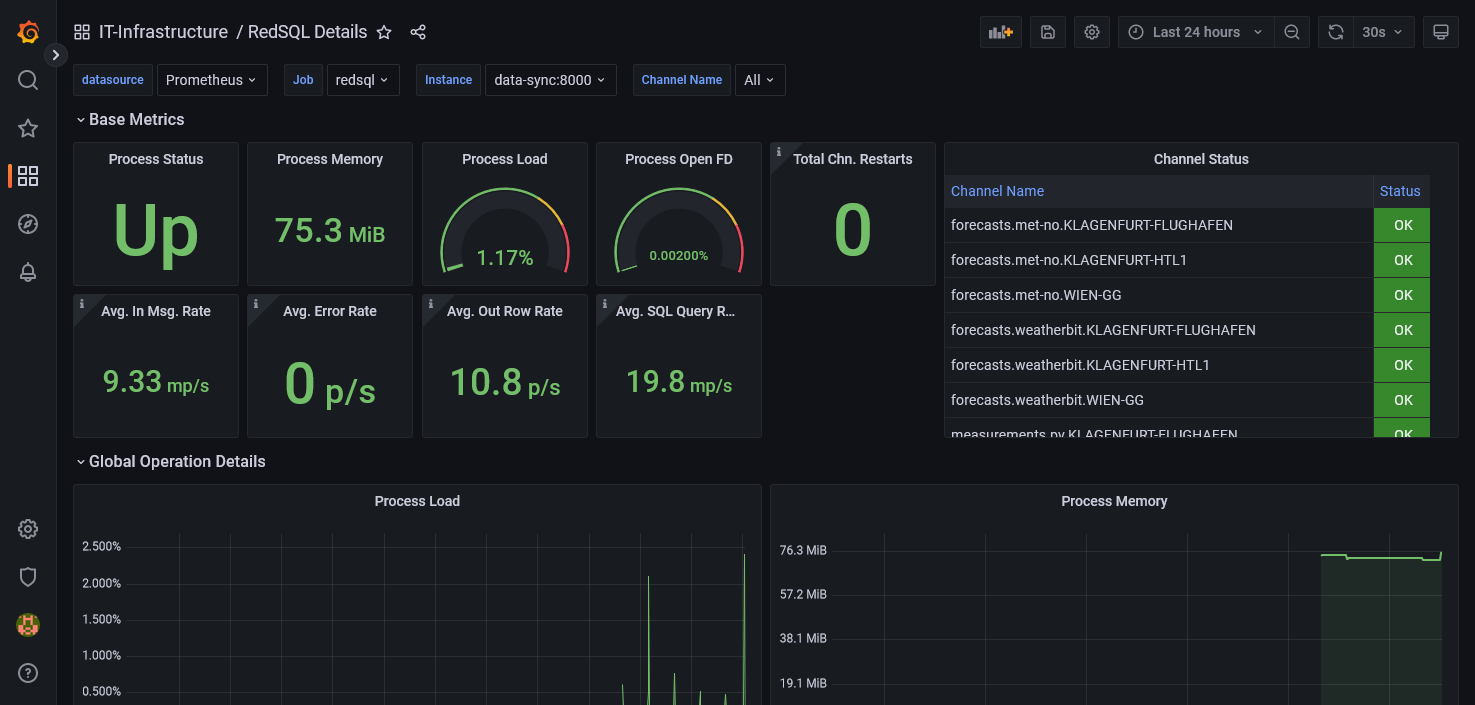Add a new panel to the dashboard
This screenshot has height=705, width=1475.
(x=1000, y=31)
